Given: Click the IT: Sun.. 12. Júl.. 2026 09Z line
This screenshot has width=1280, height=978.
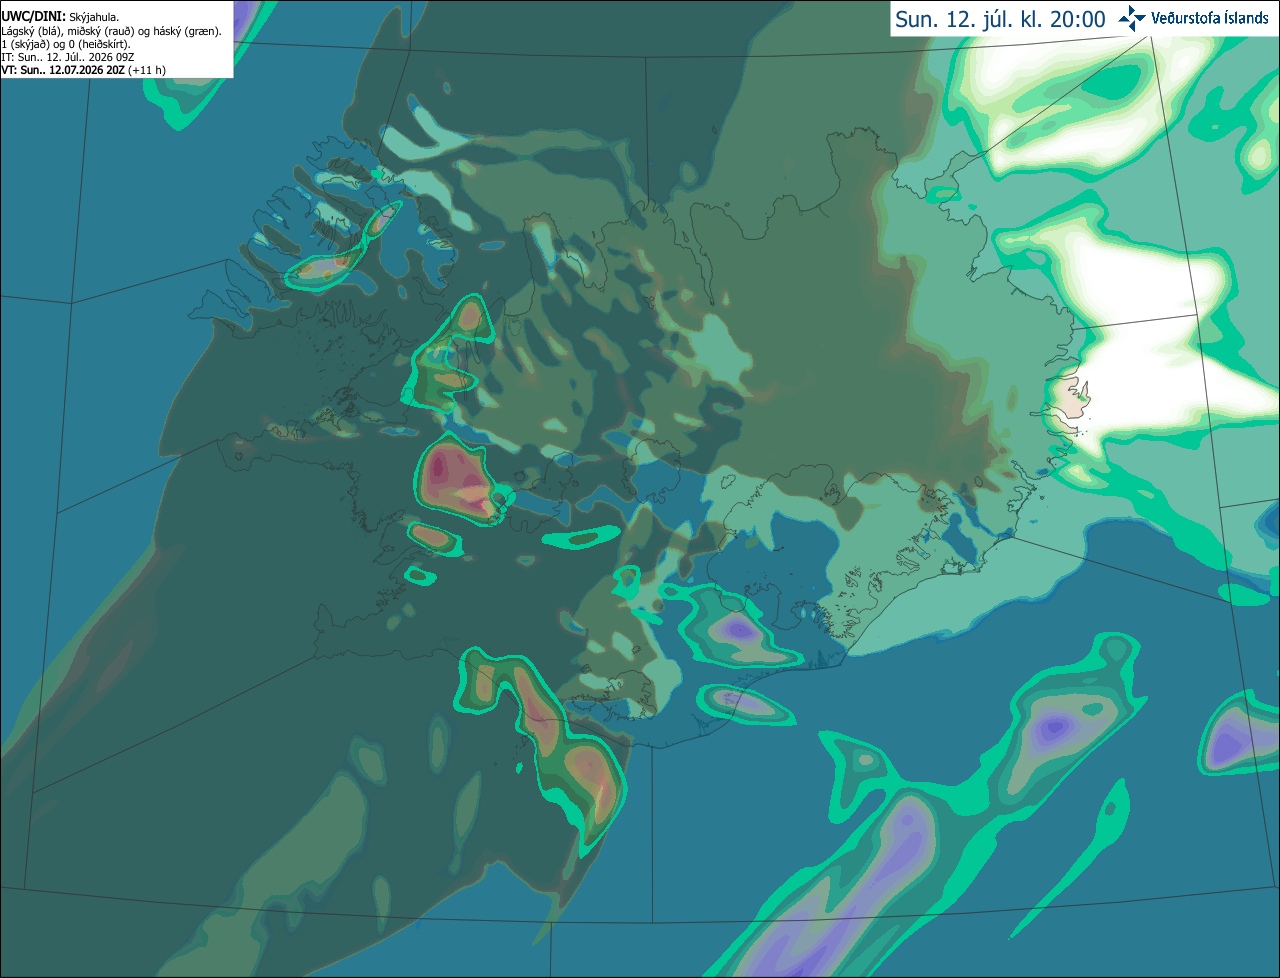Looking at the screenshot, I should pos(68,57).
